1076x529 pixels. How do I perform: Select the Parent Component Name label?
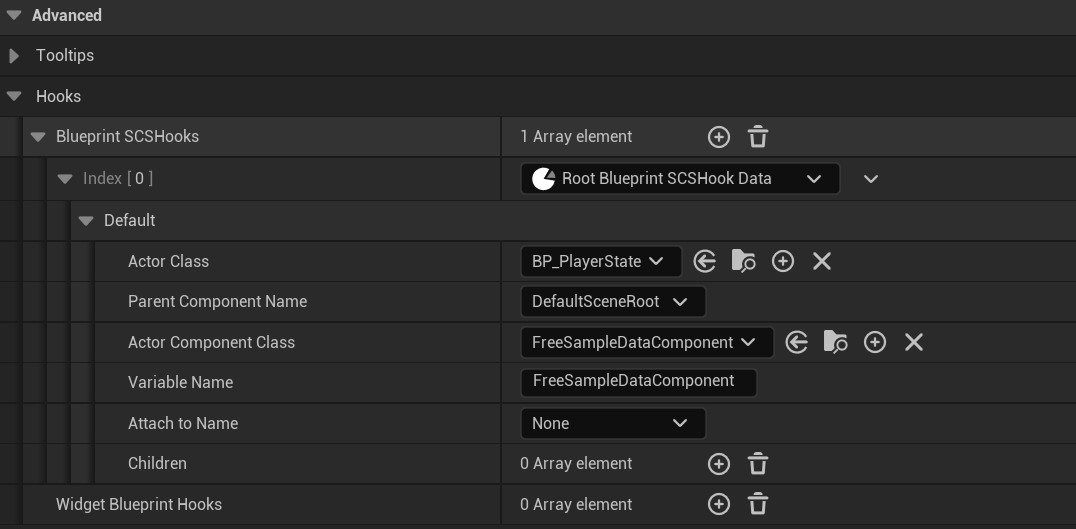(x=217, y=302)
